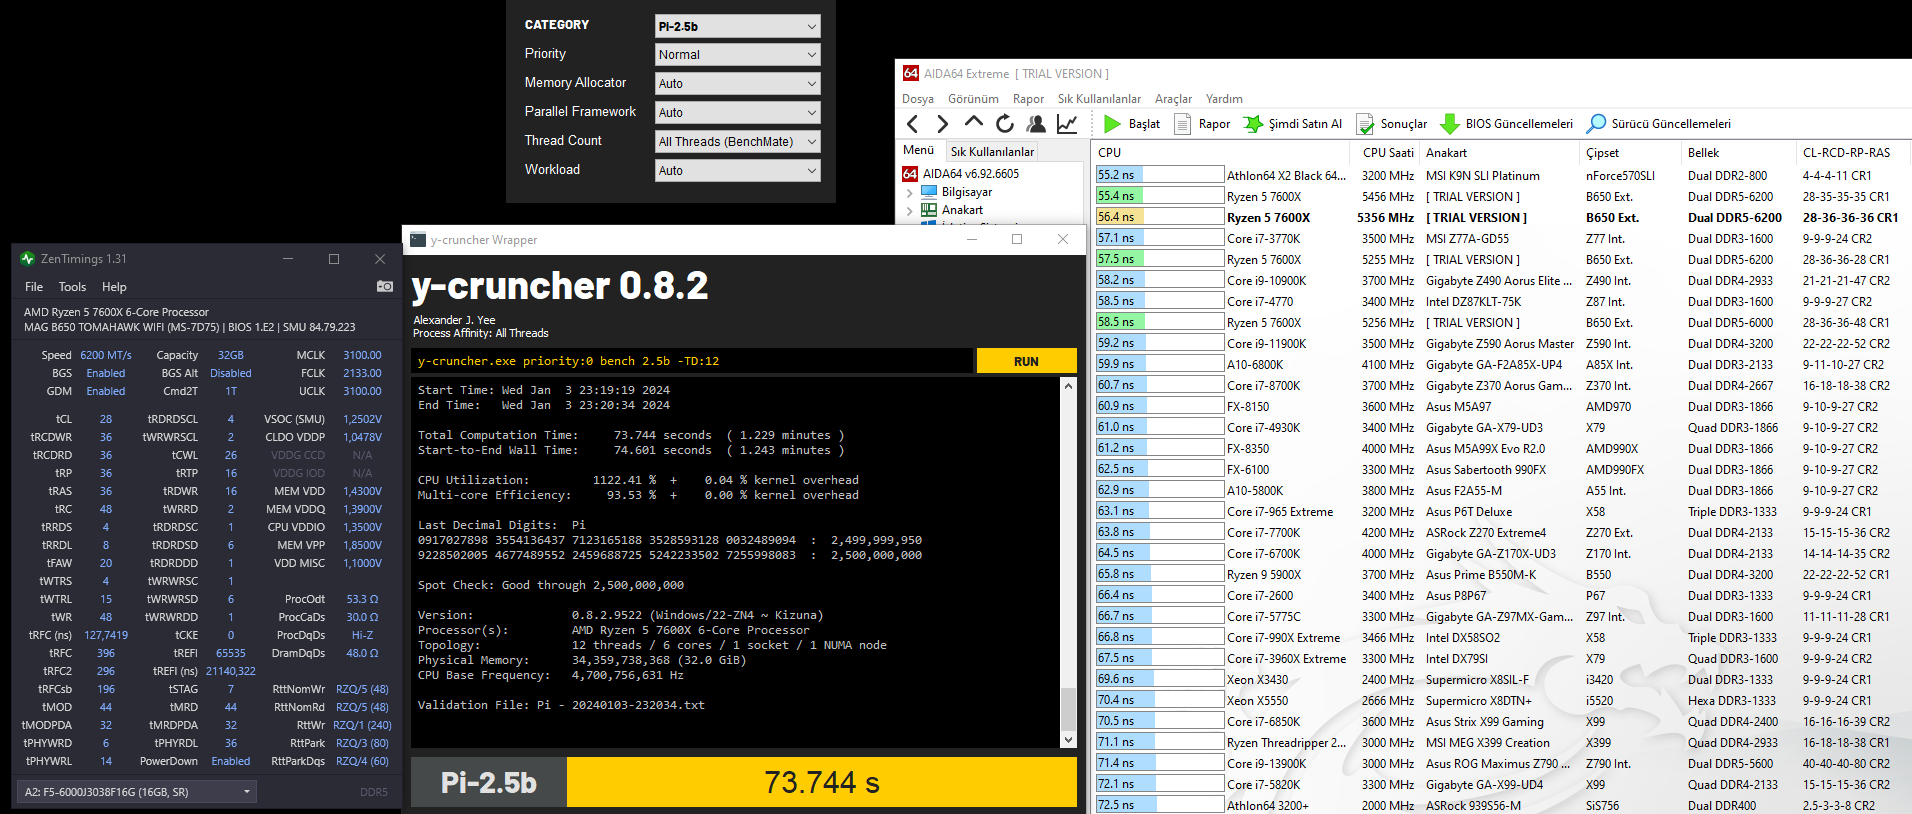Click the y-cruncher Wrapper title bar icon
Image resolution: width=1912 pixels, height=814 pixels.
point(418,240)
